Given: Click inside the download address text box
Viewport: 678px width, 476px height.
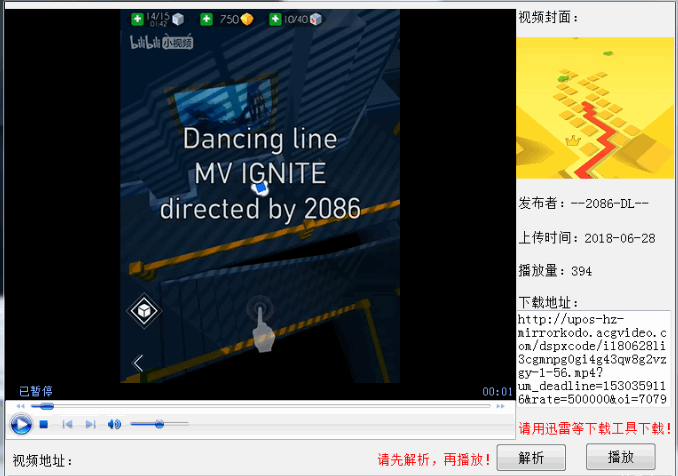Looking at the screenshot, I should pos(593,358).
